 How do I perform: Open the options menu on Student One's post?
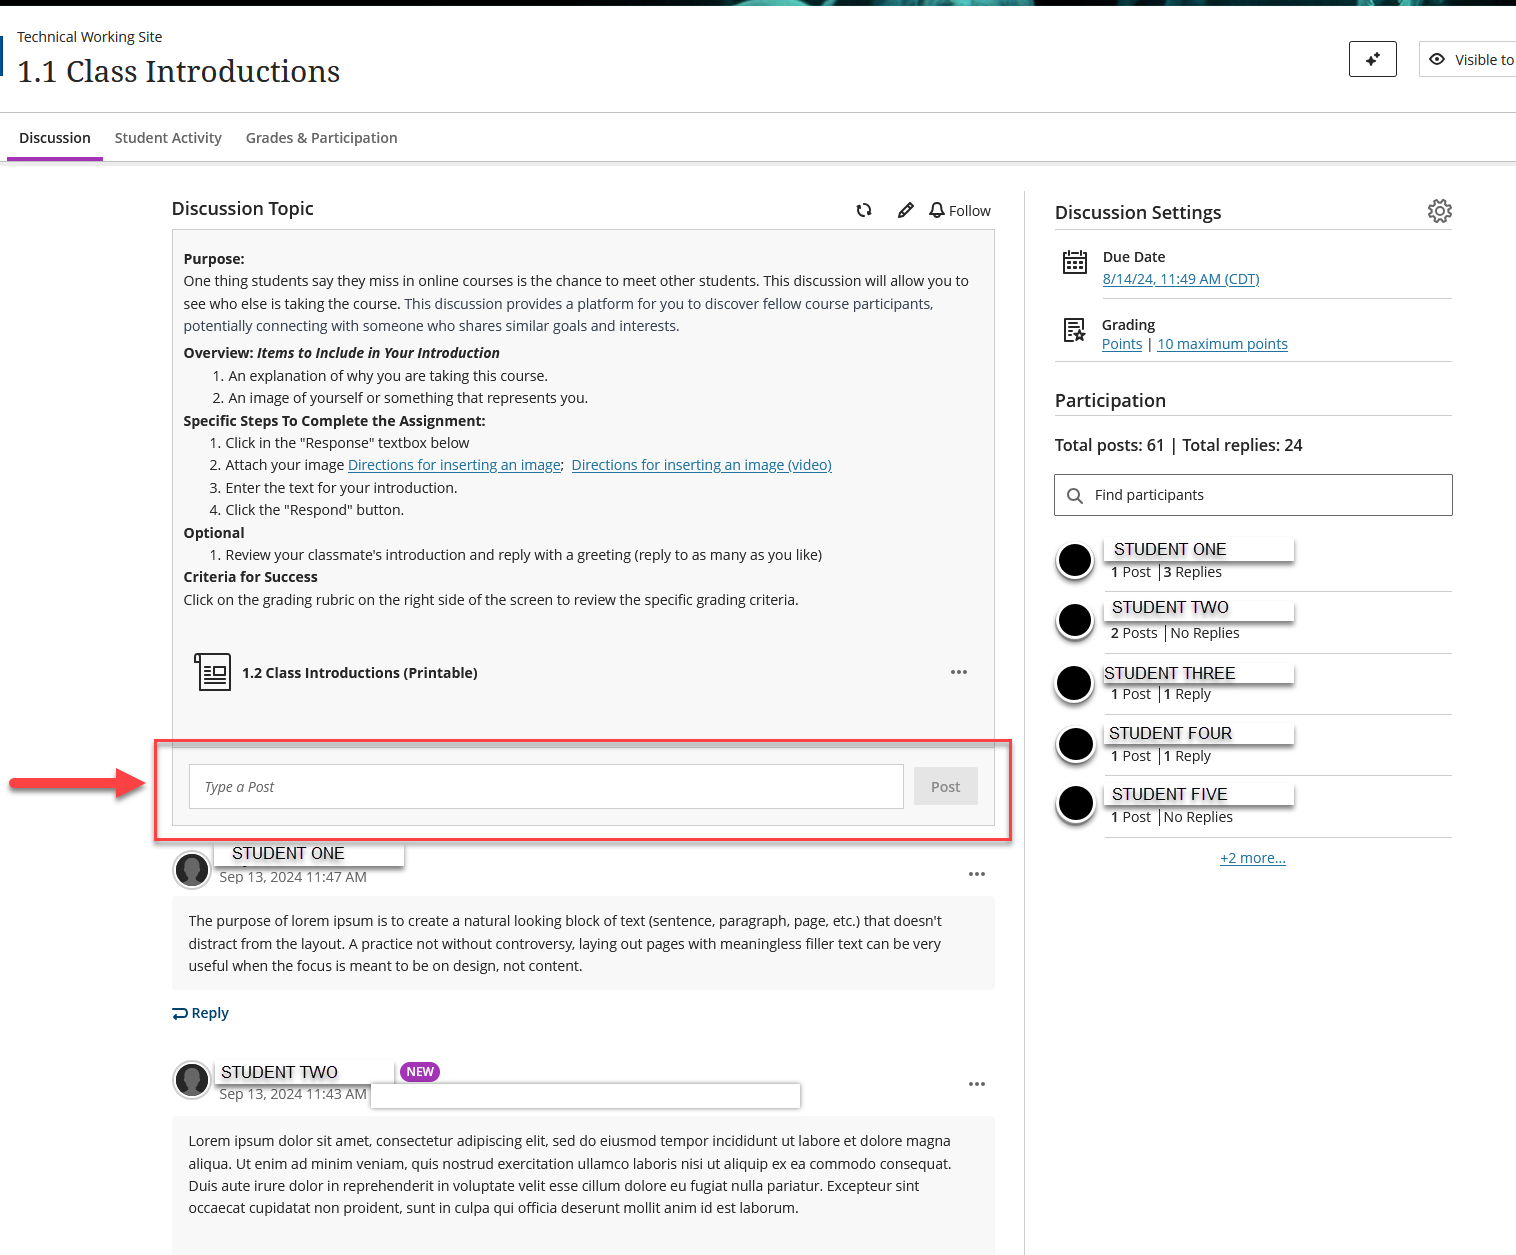977,874
